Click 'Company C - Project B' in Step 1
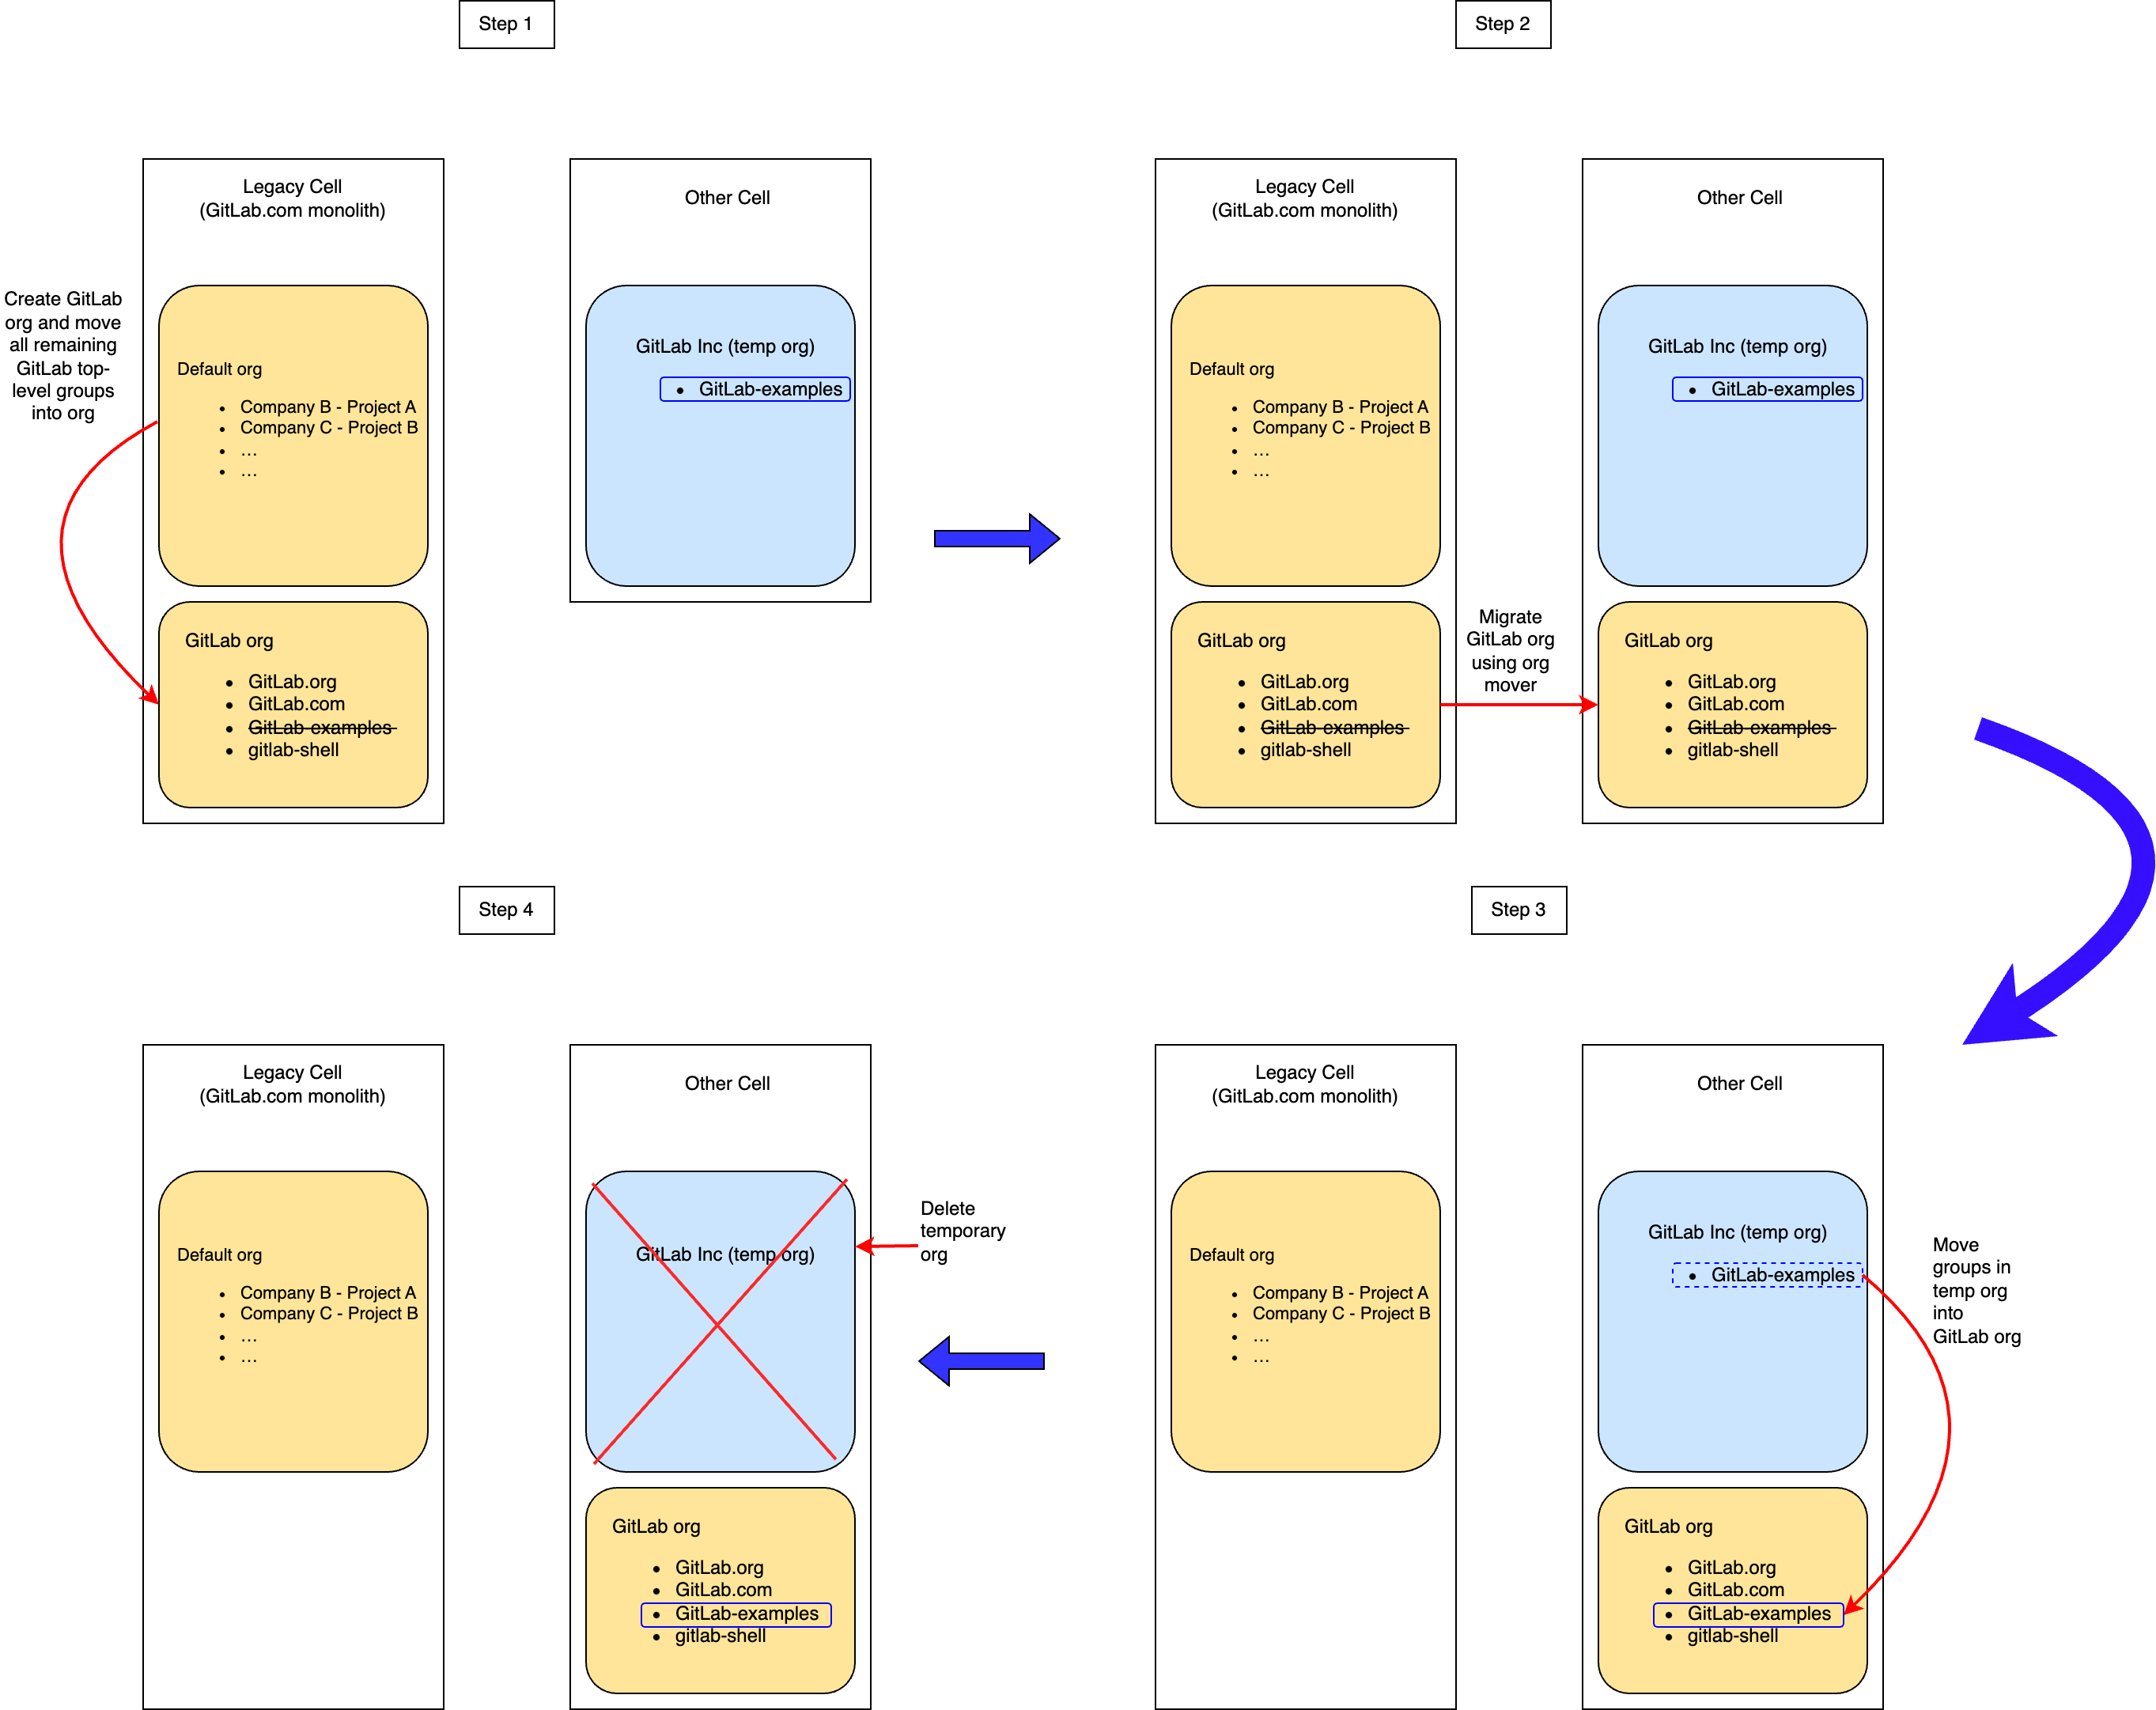Image resolution: width=2156 pixels, height=1710 pixels. tap(329, 427)
